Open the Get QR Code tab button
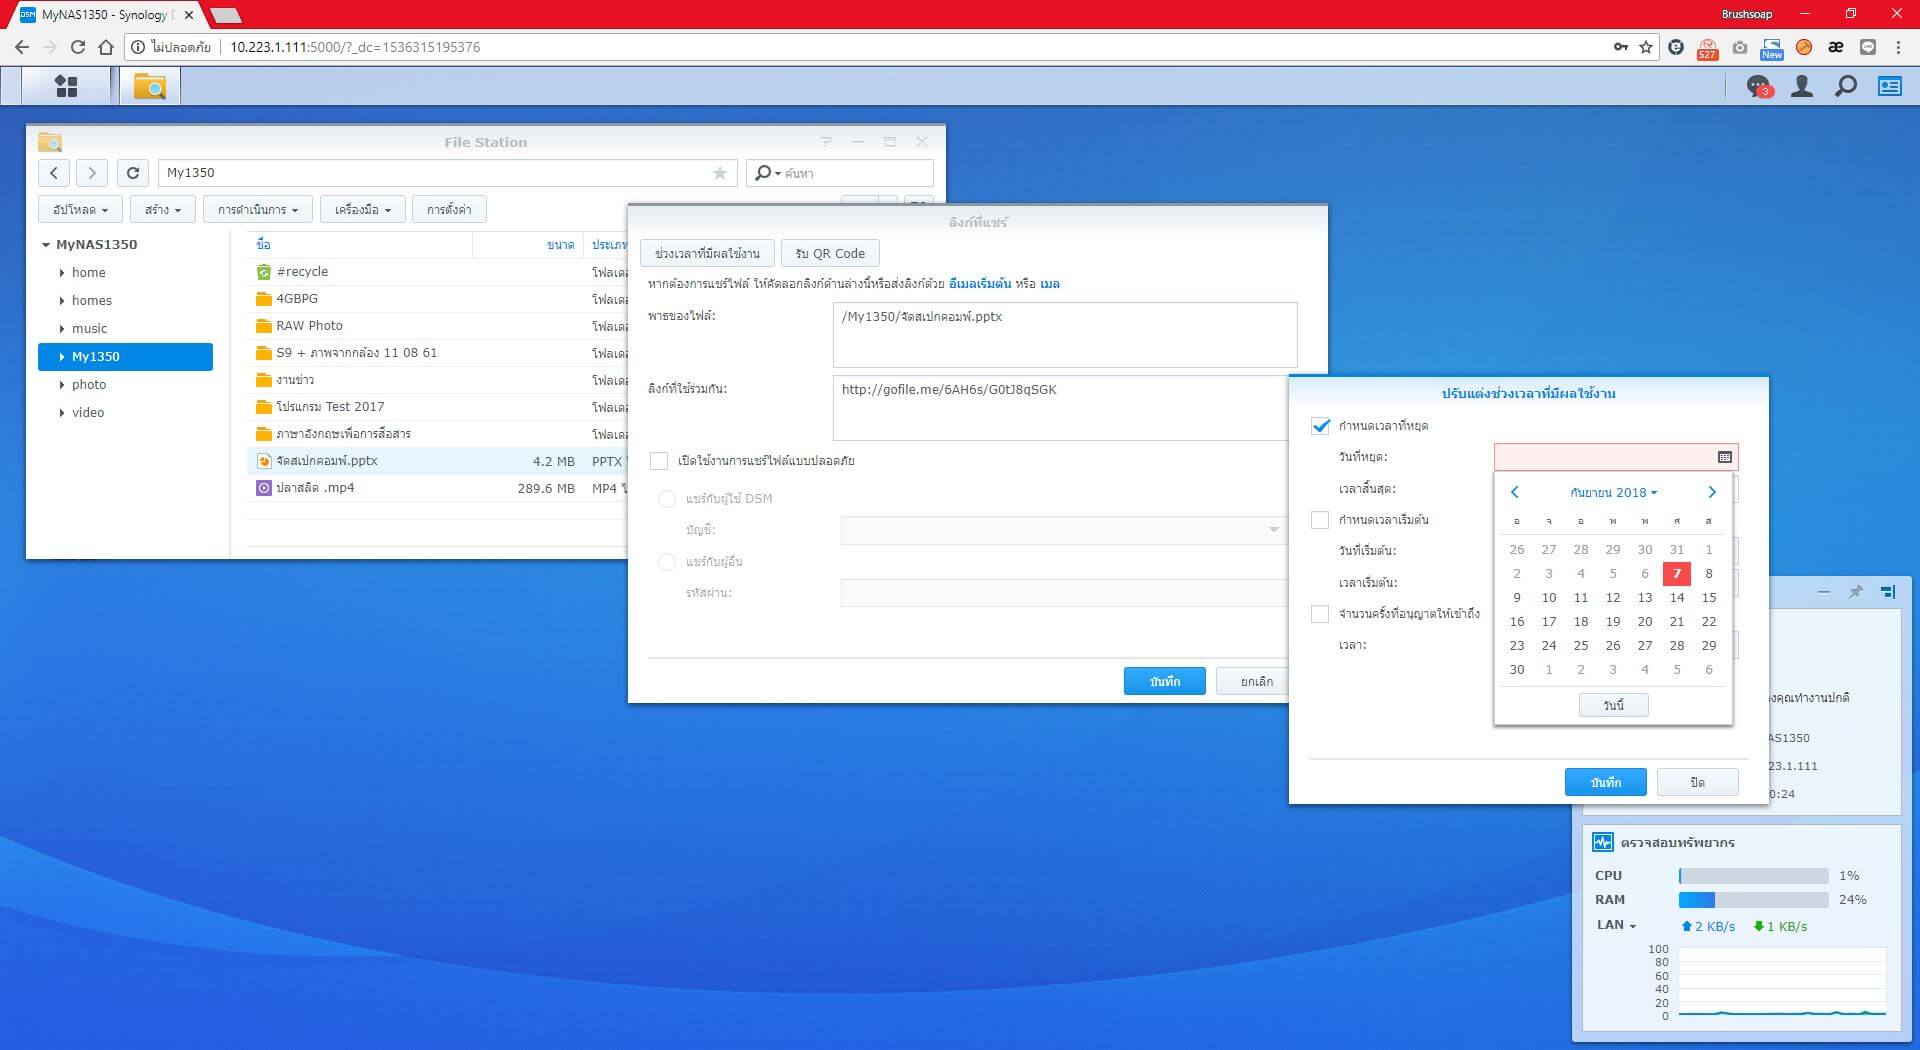Viewport: 1920px width, 1050px height. [x=830, y=254]
